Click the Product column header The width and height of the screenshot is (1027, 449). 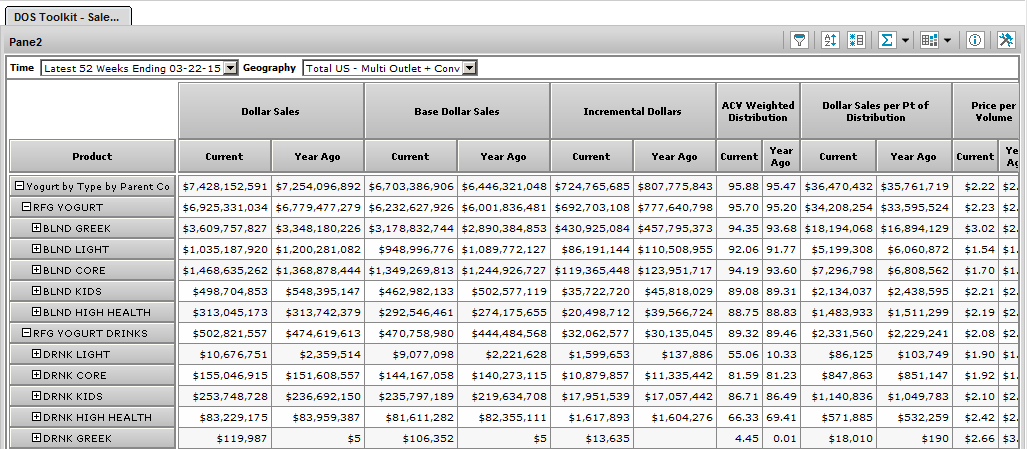[x=92, y=156]
